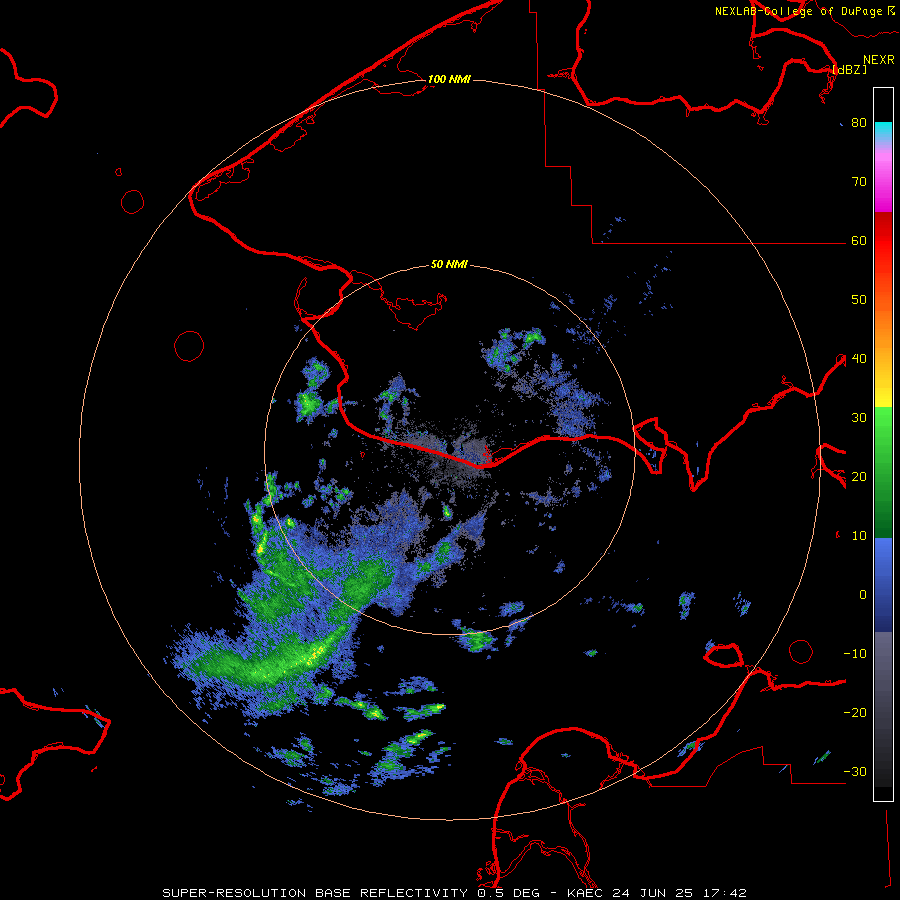
Task: Click the '0' value on the dBZ scale
Action: click(x=862, y=595)
